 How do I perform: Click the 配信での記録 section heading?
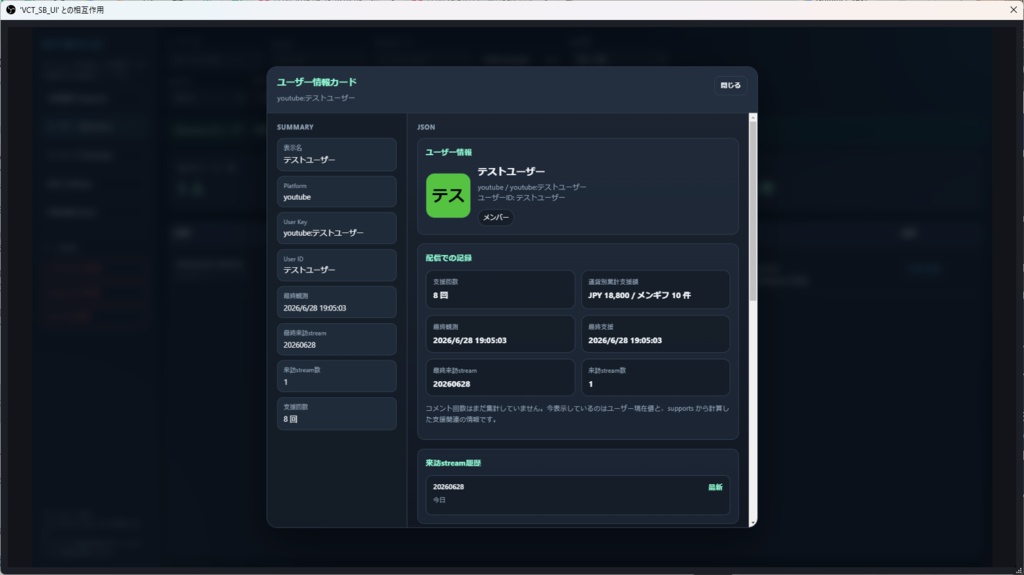tap(449, 258)
